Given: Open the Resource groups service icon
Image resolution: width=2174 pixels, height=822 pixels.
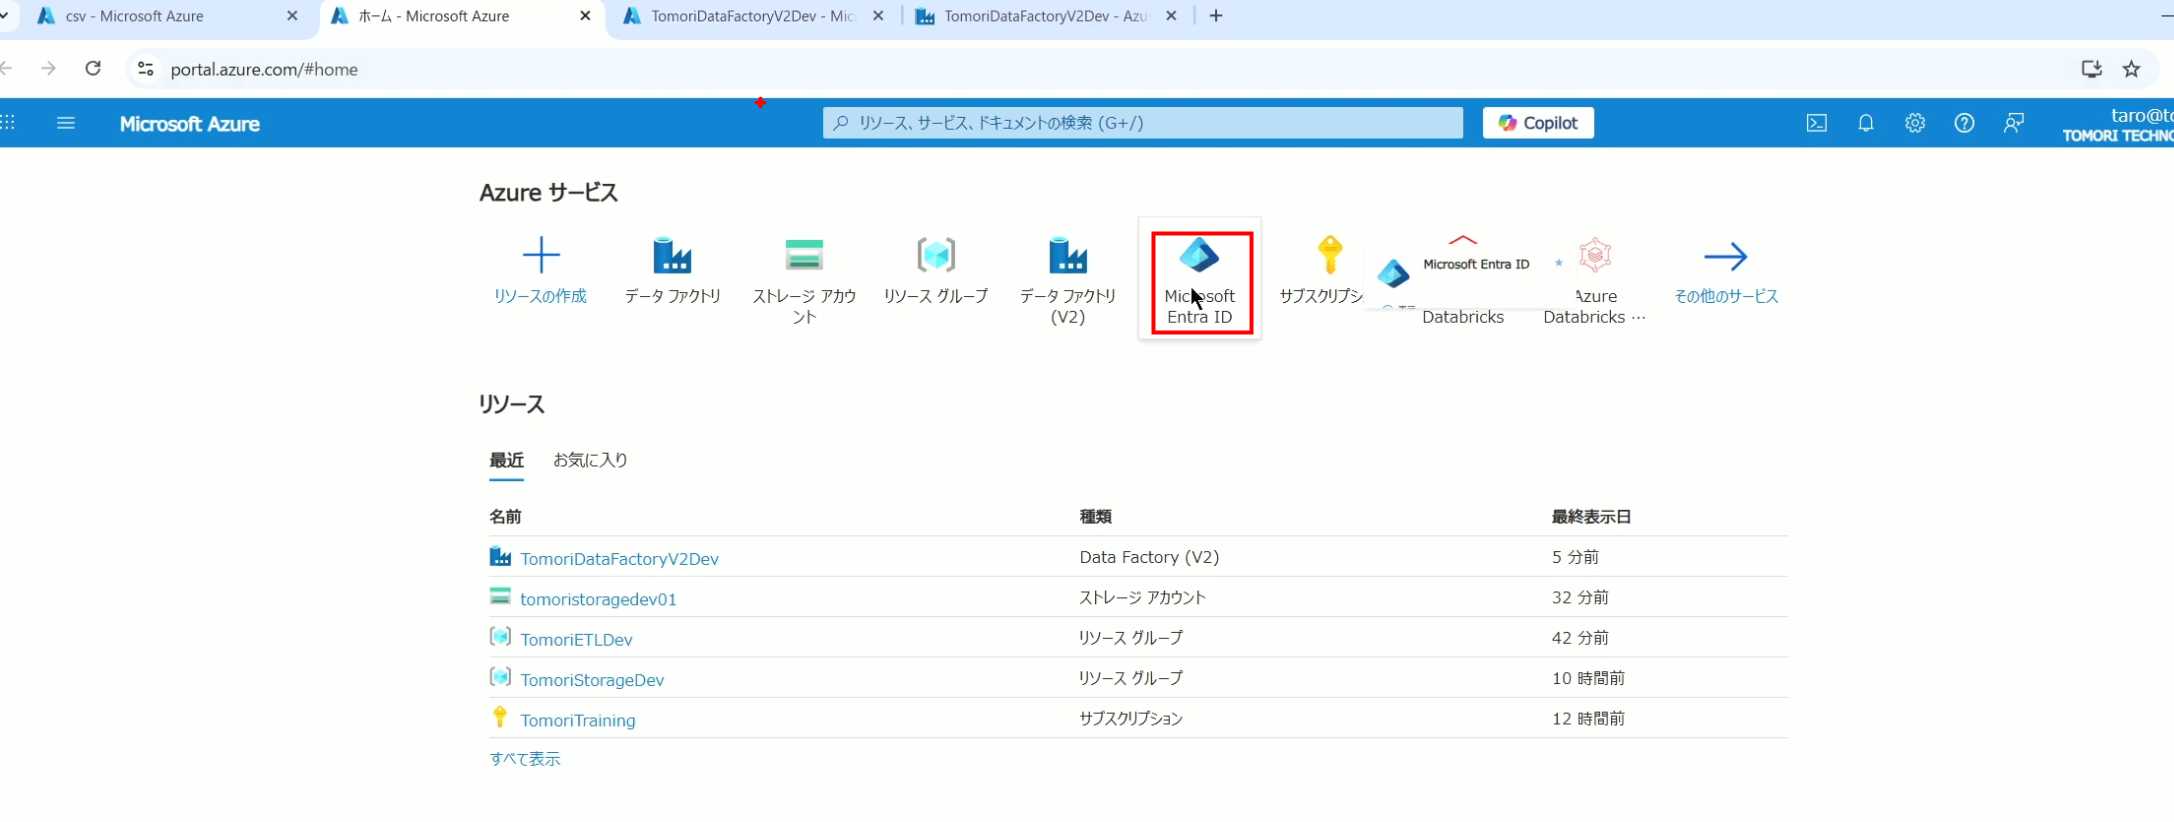Looking at the screenshot, I should (x=936, y=256).
